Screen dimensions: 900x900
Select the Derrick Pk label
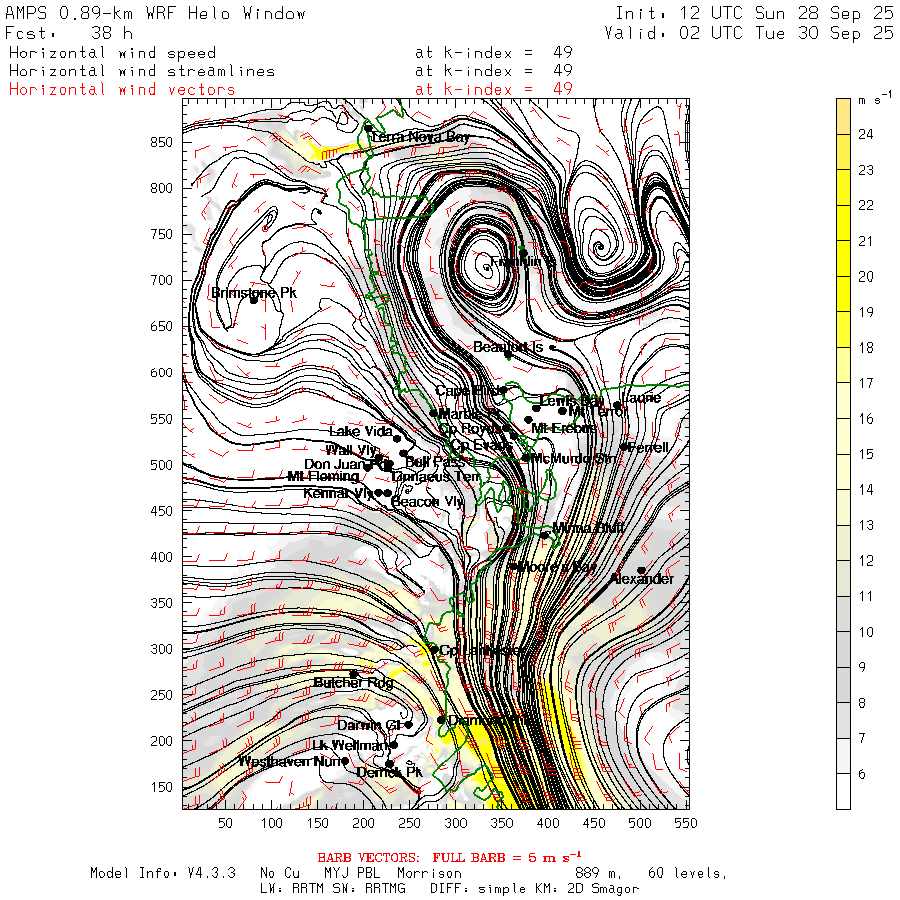(389, 772)
